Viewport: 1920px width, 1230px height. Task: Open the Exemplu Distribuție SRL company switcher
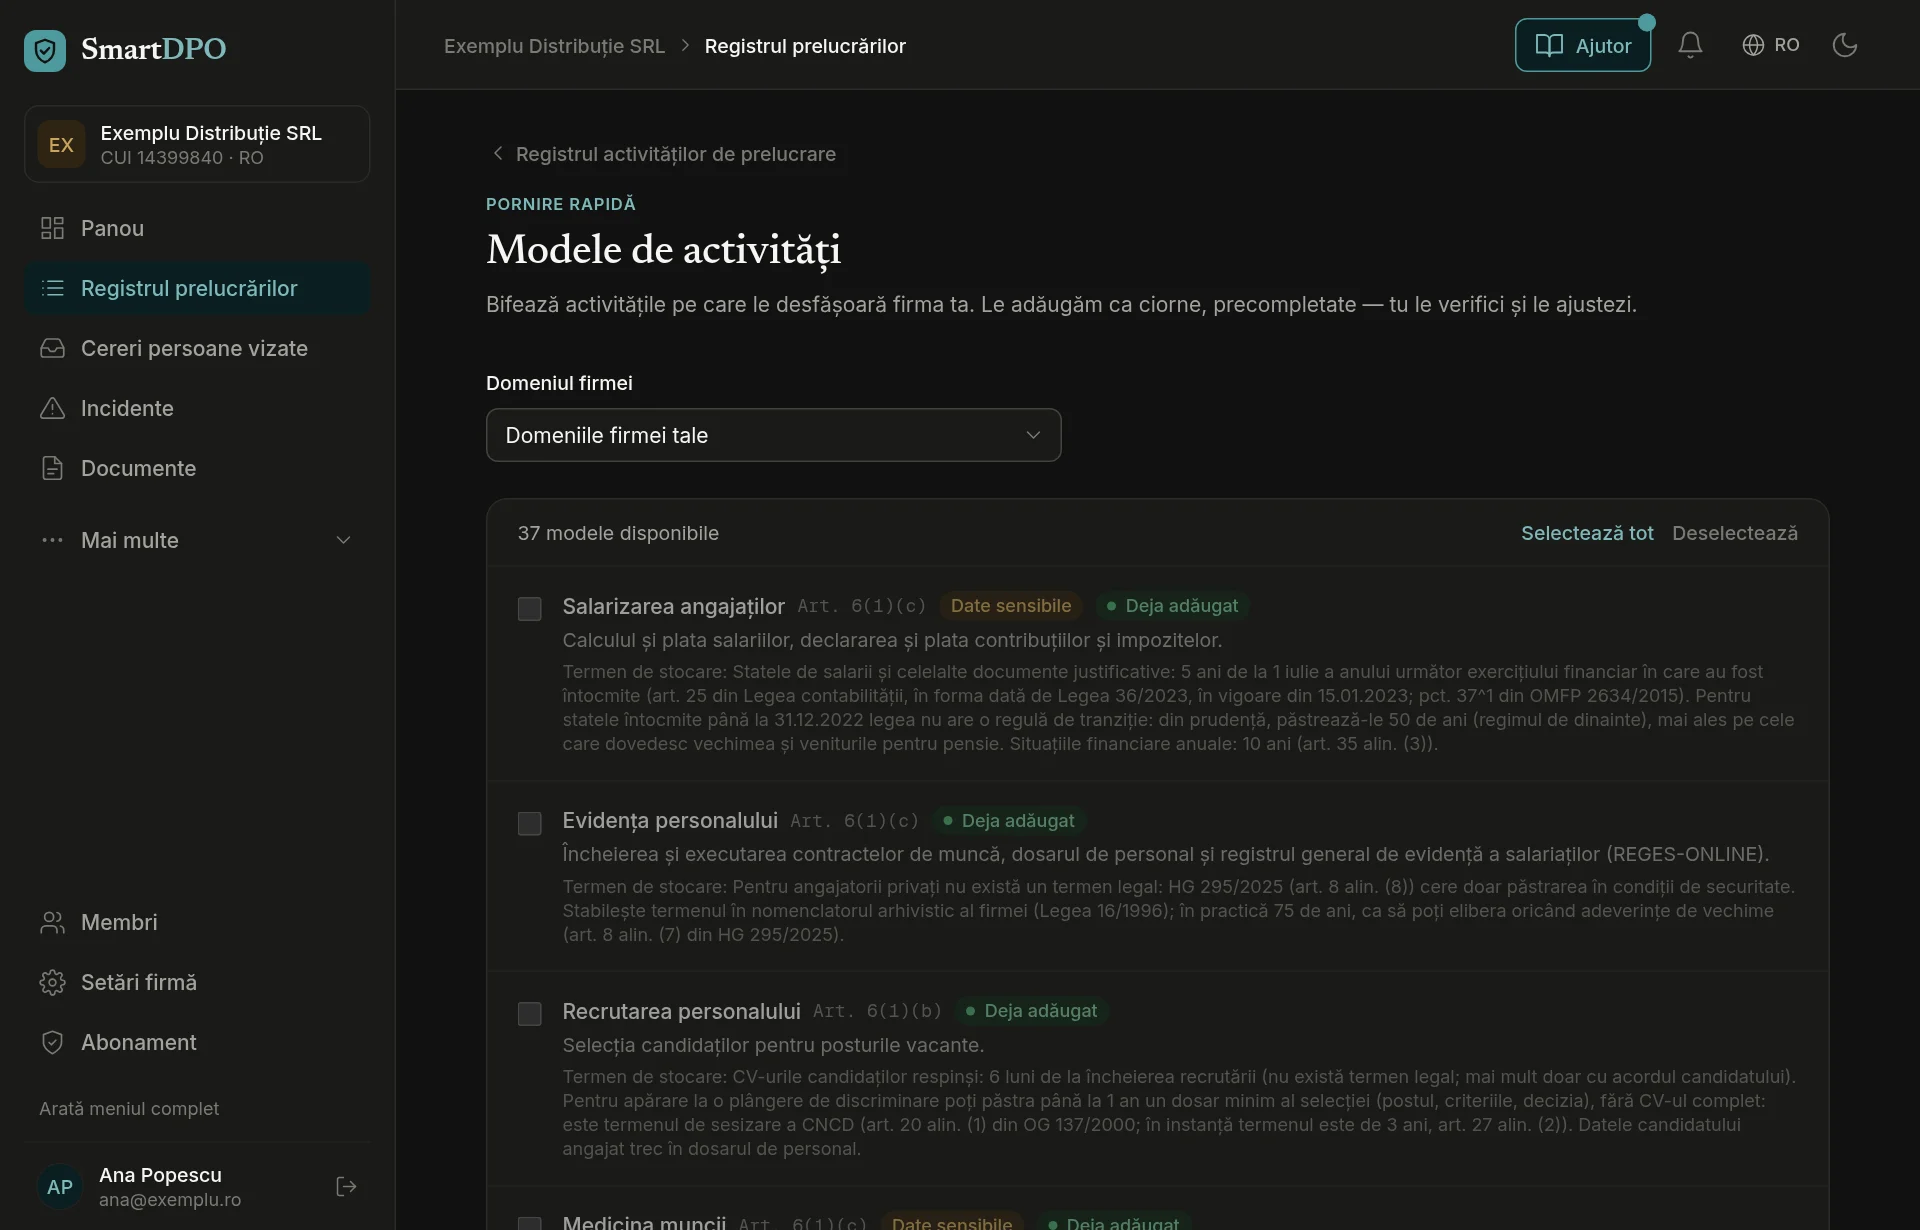click(197, 144)
